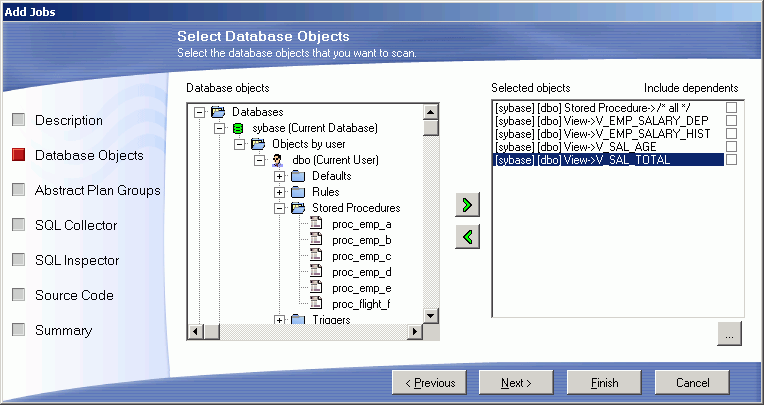Click the gray SQL Collector step marker
Screen dimensions: 764x405
(x=19, y=225)
